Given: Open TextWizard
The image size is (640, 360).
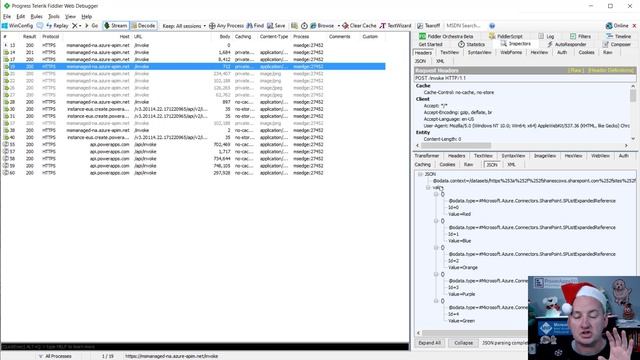Looking at the screenshot, I should coord(395,25).
